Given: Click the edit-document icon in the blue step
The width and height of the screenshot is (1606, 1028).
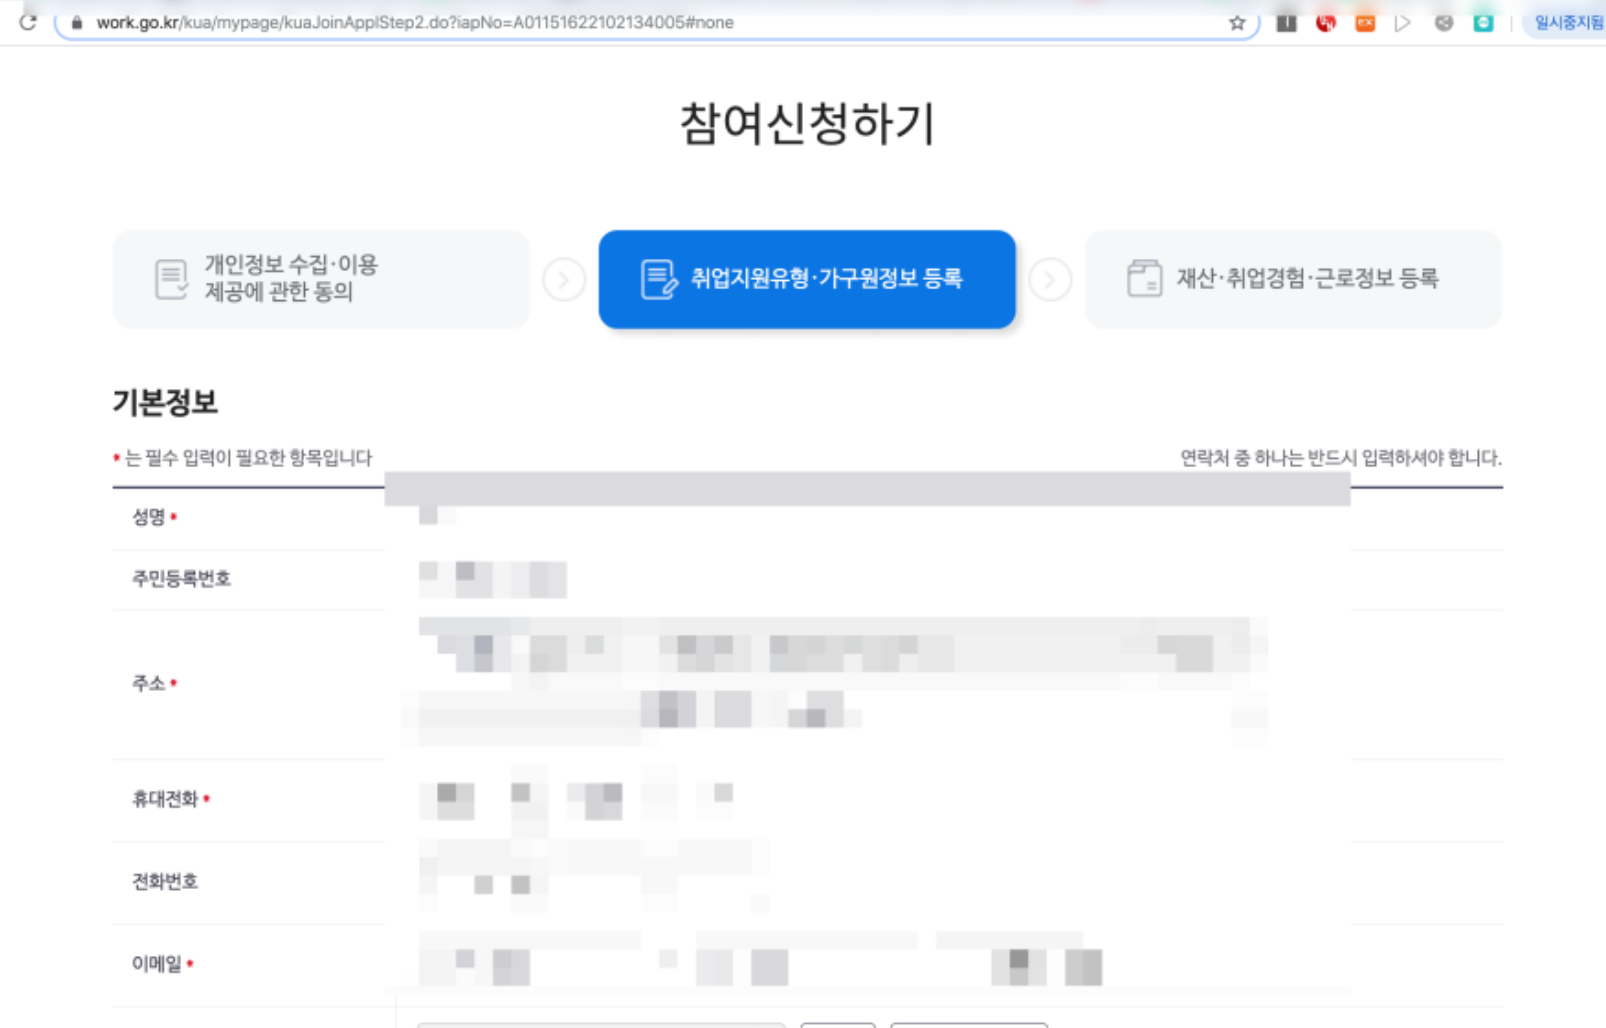Looking at the screenshot, I should pos(659,279).
